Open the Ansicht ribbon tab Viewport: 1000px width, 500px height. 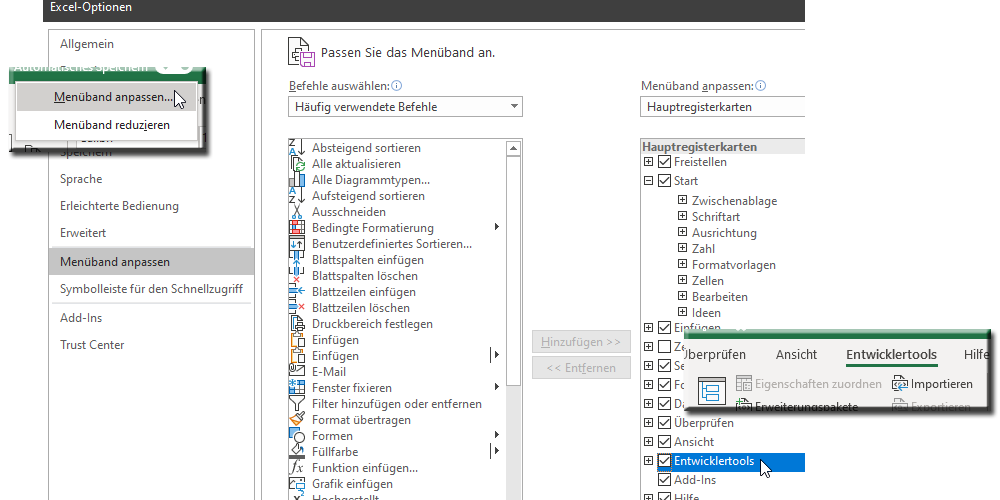point(796,355)
